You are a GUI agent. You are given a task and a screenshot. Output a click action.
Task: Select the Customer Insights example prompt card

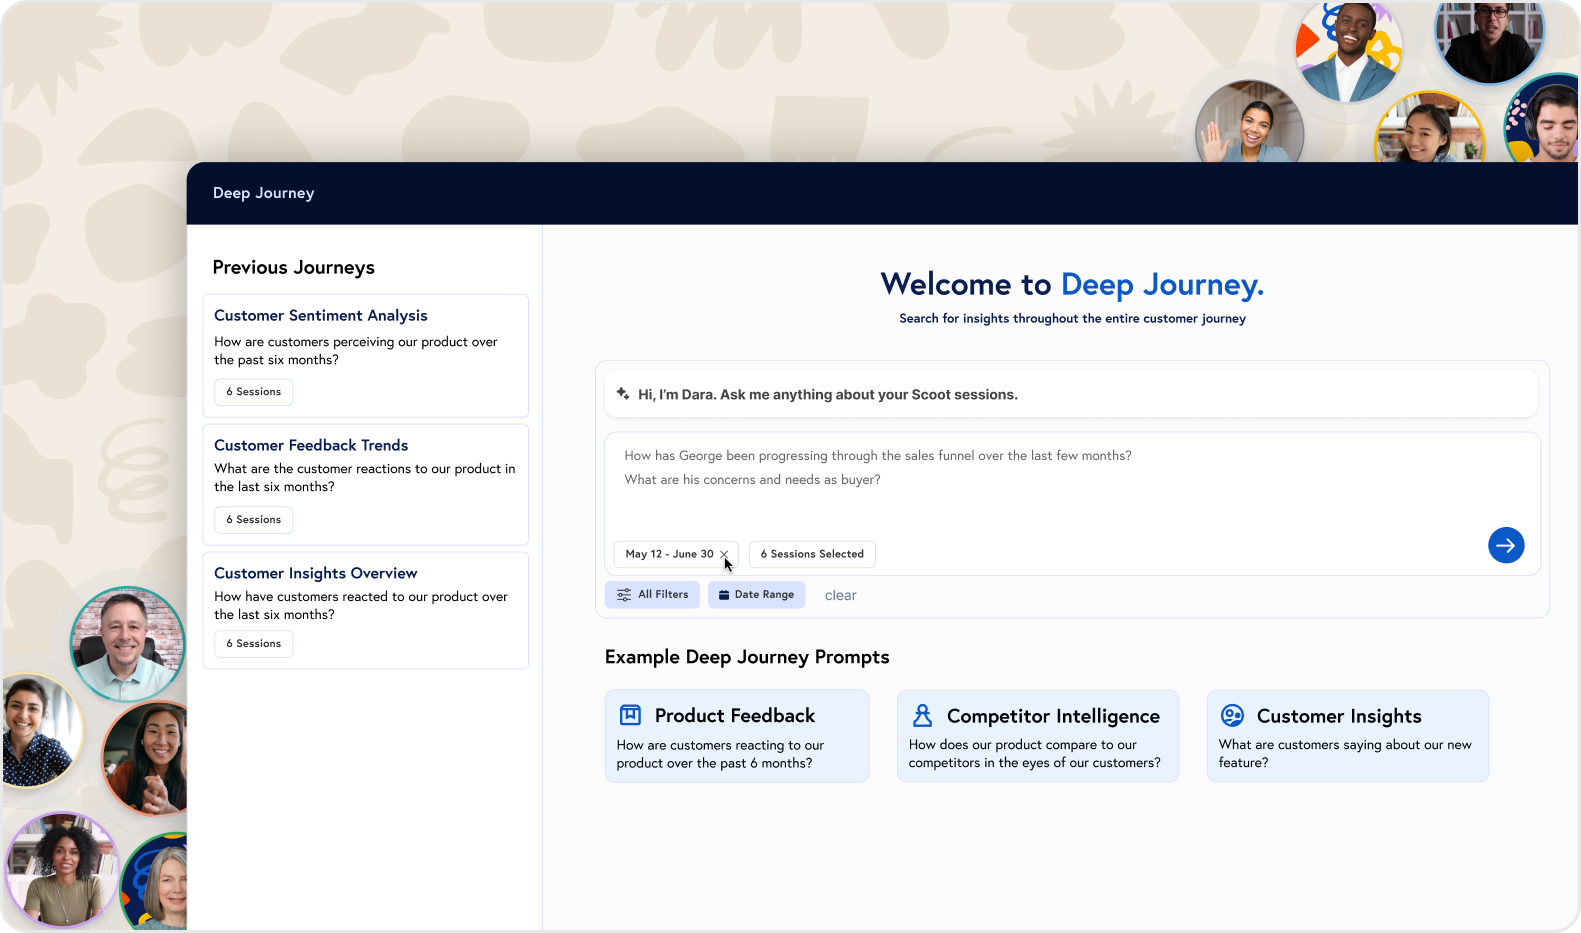(1348, 736)
